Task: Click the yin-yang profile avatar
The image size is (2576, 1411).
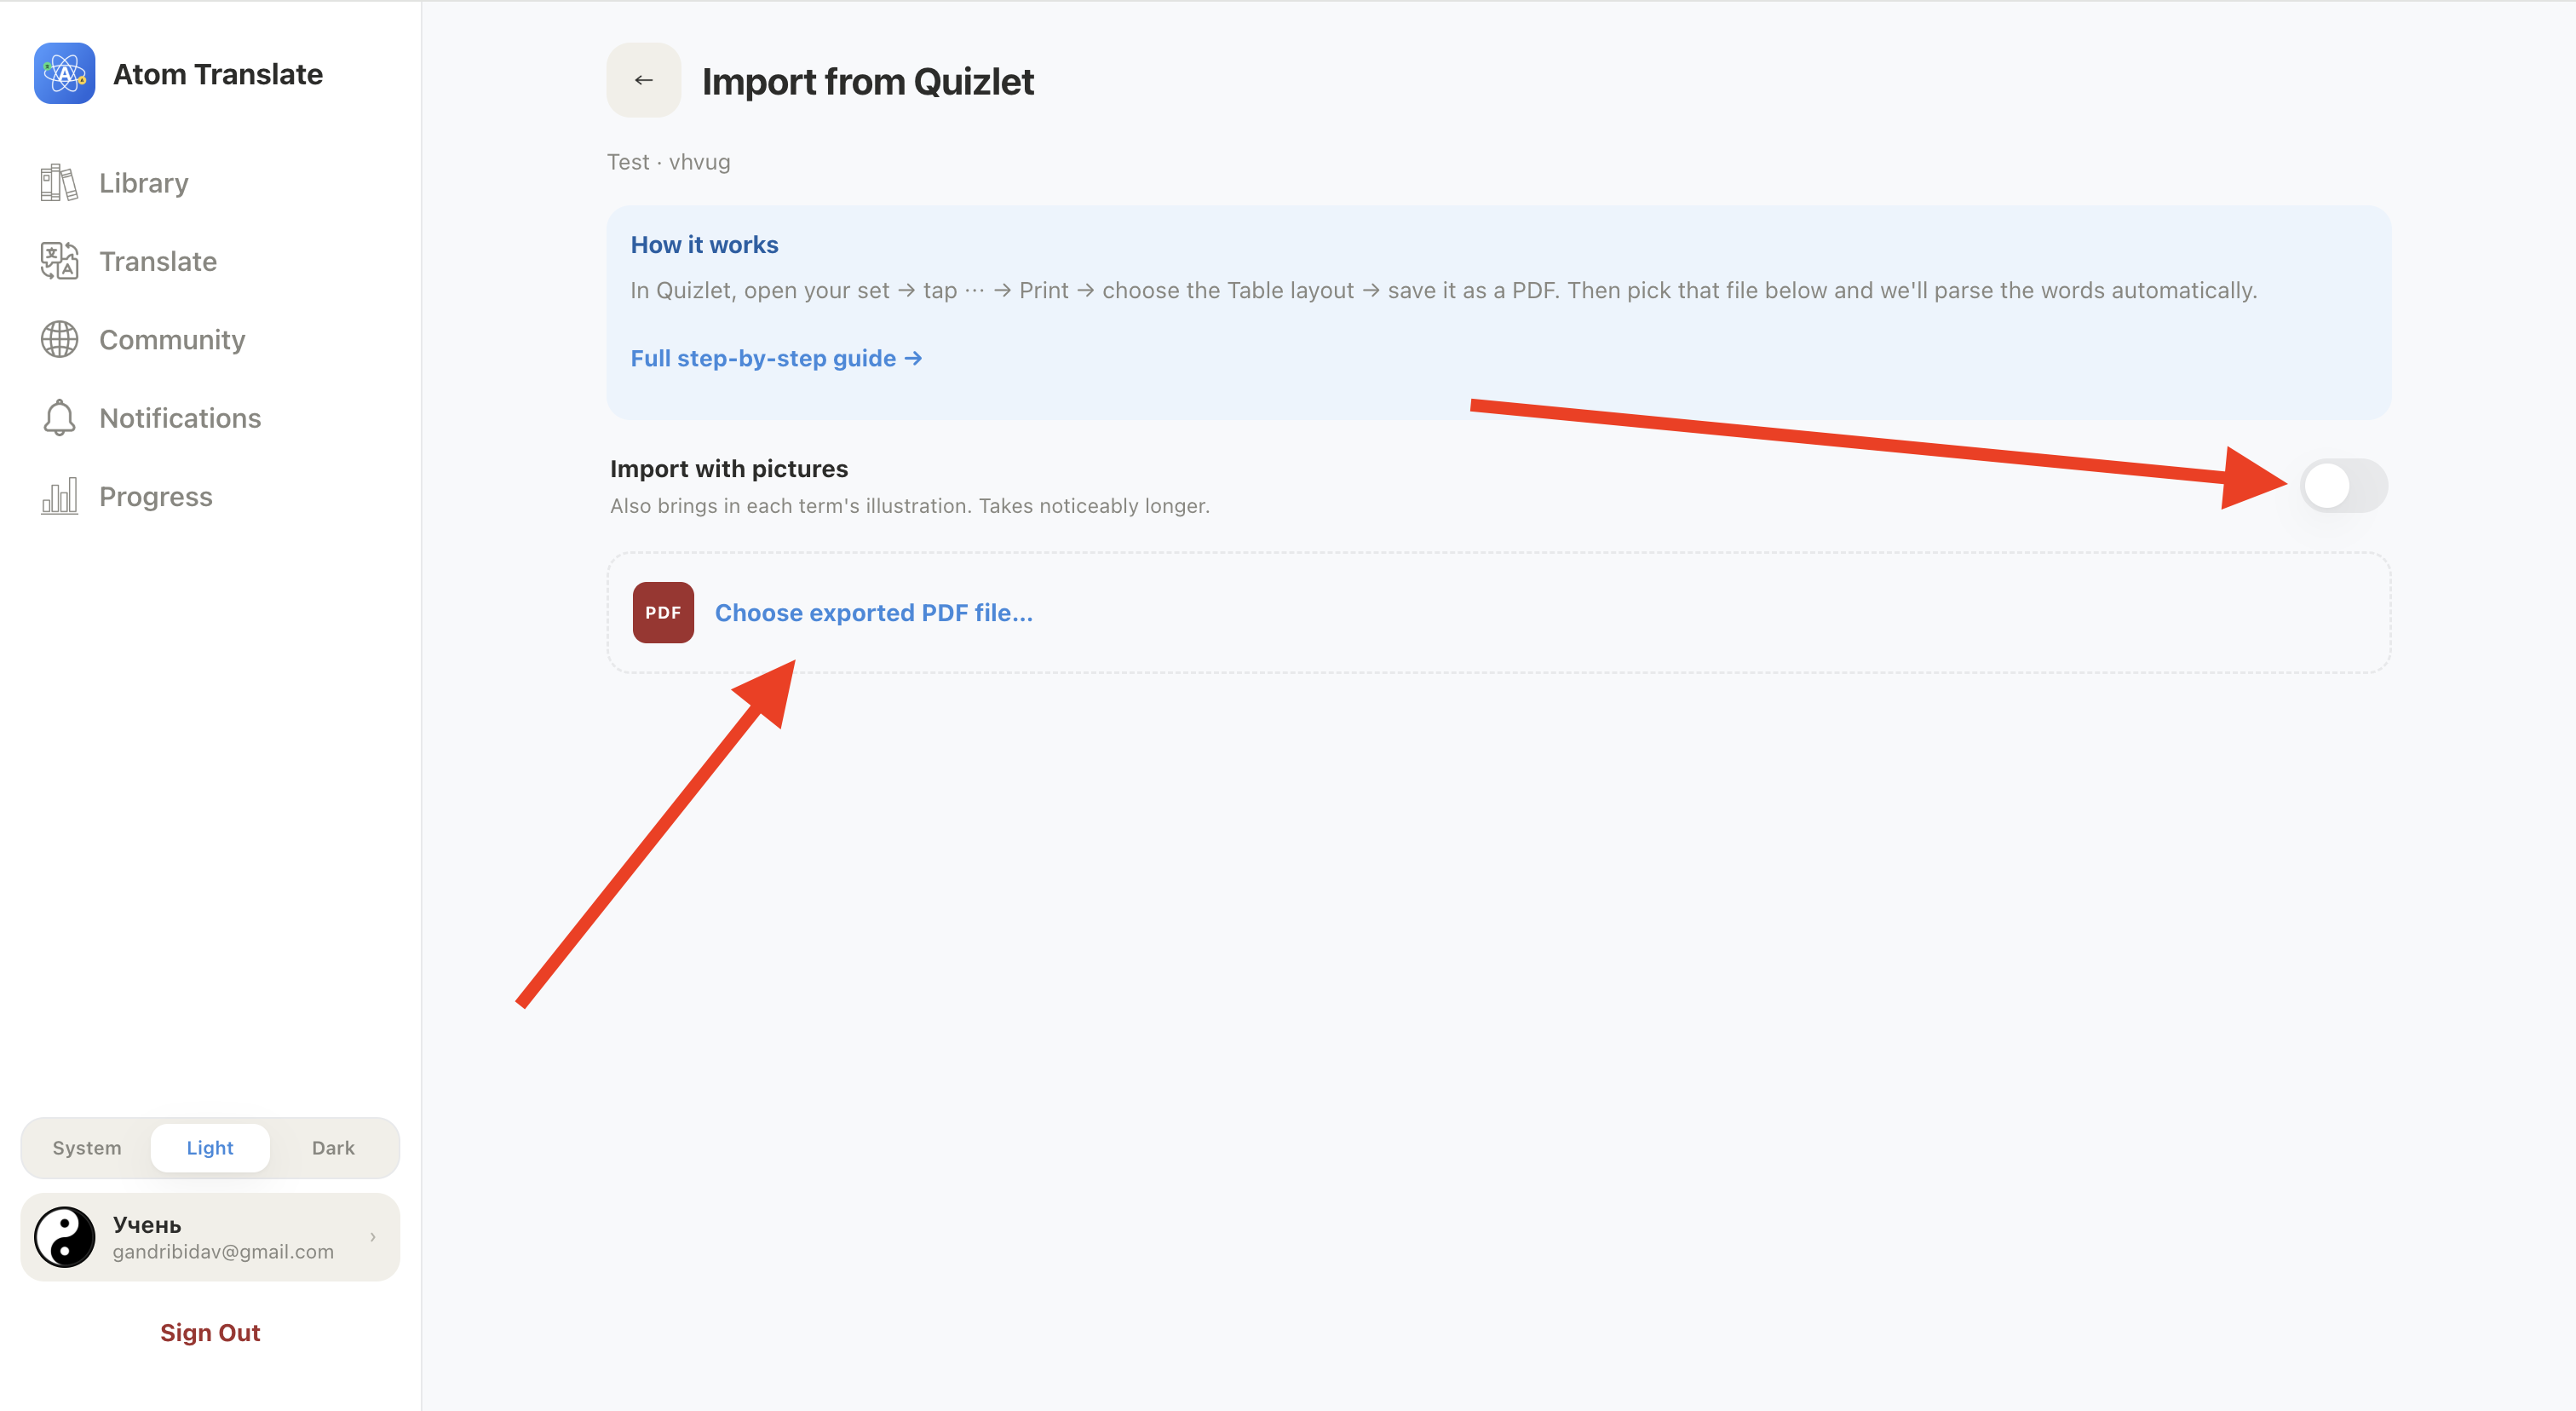Action: [x=65, y=1237]
